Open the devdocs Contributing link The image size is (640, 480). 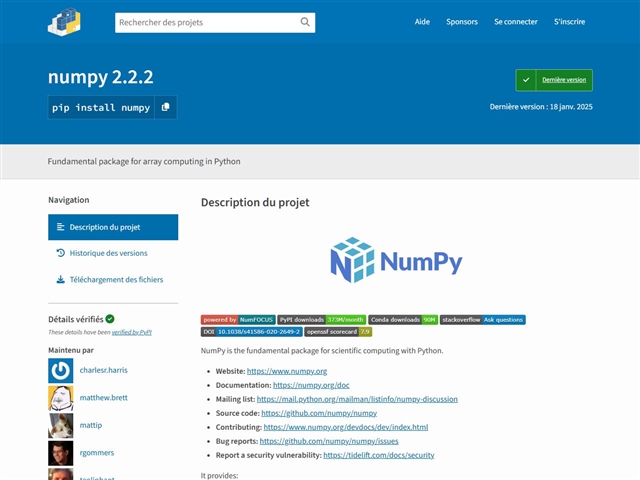346,427
